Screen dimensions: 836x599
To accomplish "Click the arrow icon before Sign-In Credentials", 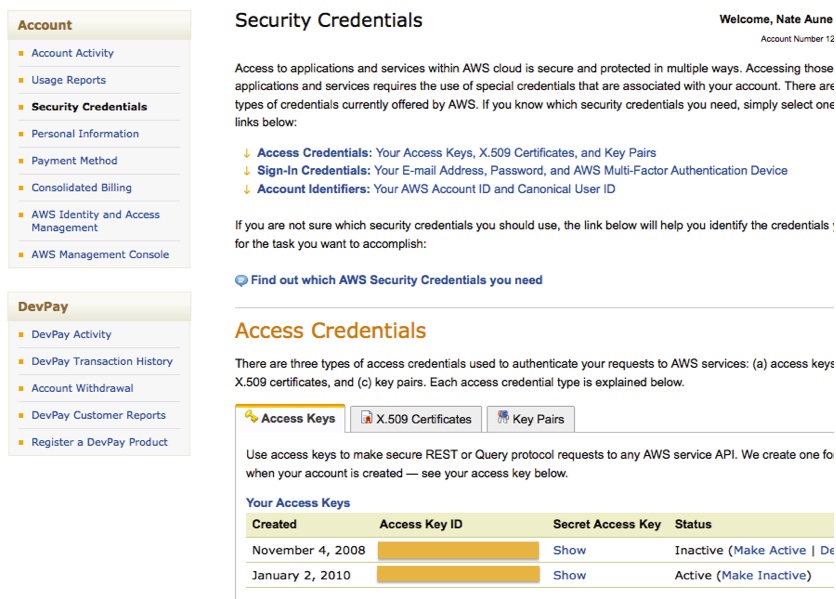I will coord(246,171).
